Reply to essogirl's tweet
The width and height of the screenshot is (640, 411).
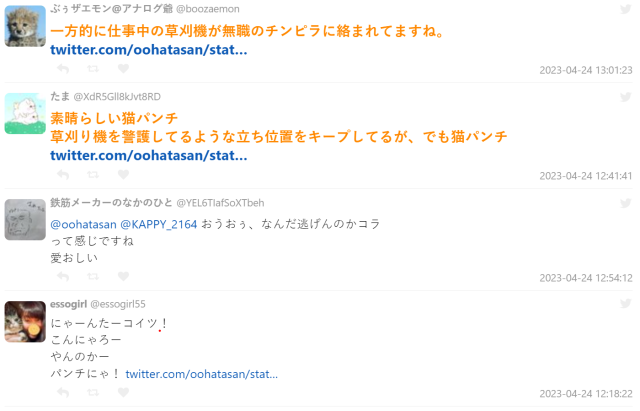63,393
